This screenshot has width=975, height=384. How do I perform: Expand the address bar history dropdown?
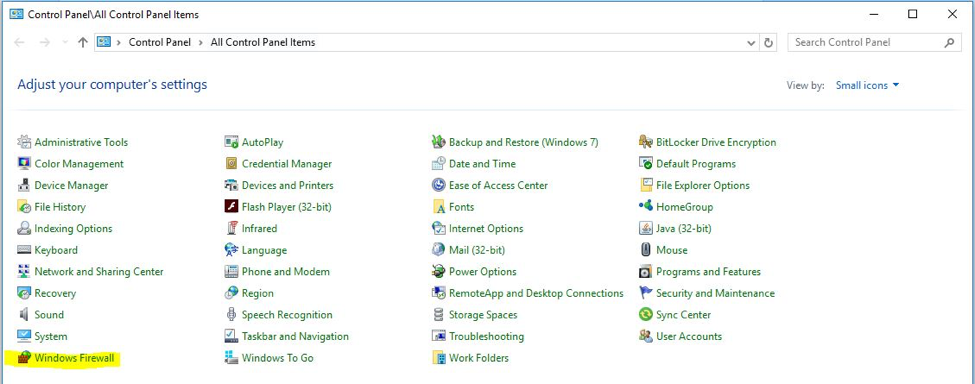(x=751, y=43)
